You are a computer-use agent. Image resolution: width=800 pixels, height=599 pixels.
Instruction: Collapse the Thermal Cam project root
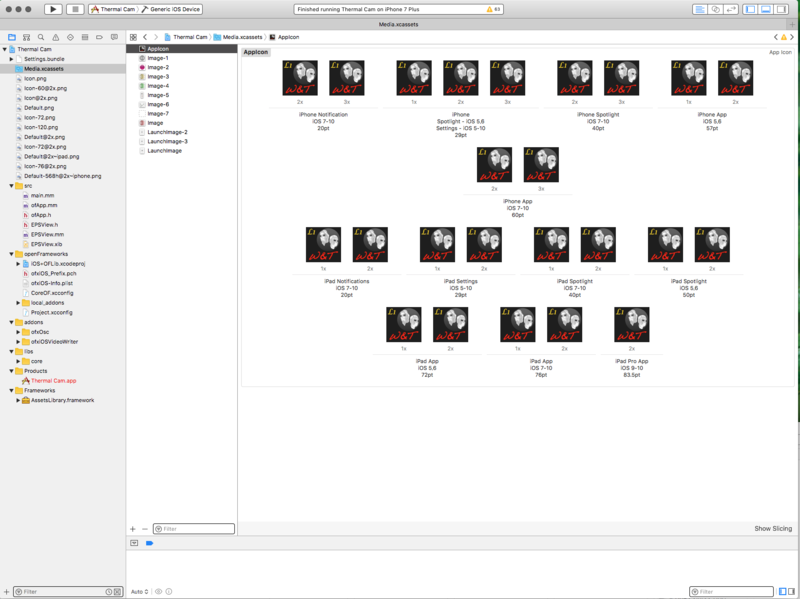coord(5,49)
